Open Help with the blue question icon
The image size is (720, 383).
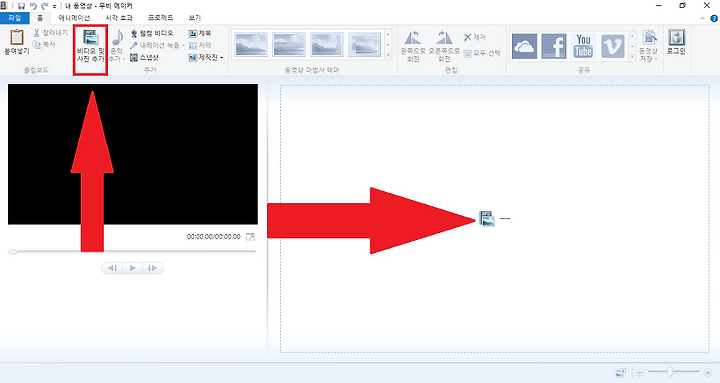[714, 18]
